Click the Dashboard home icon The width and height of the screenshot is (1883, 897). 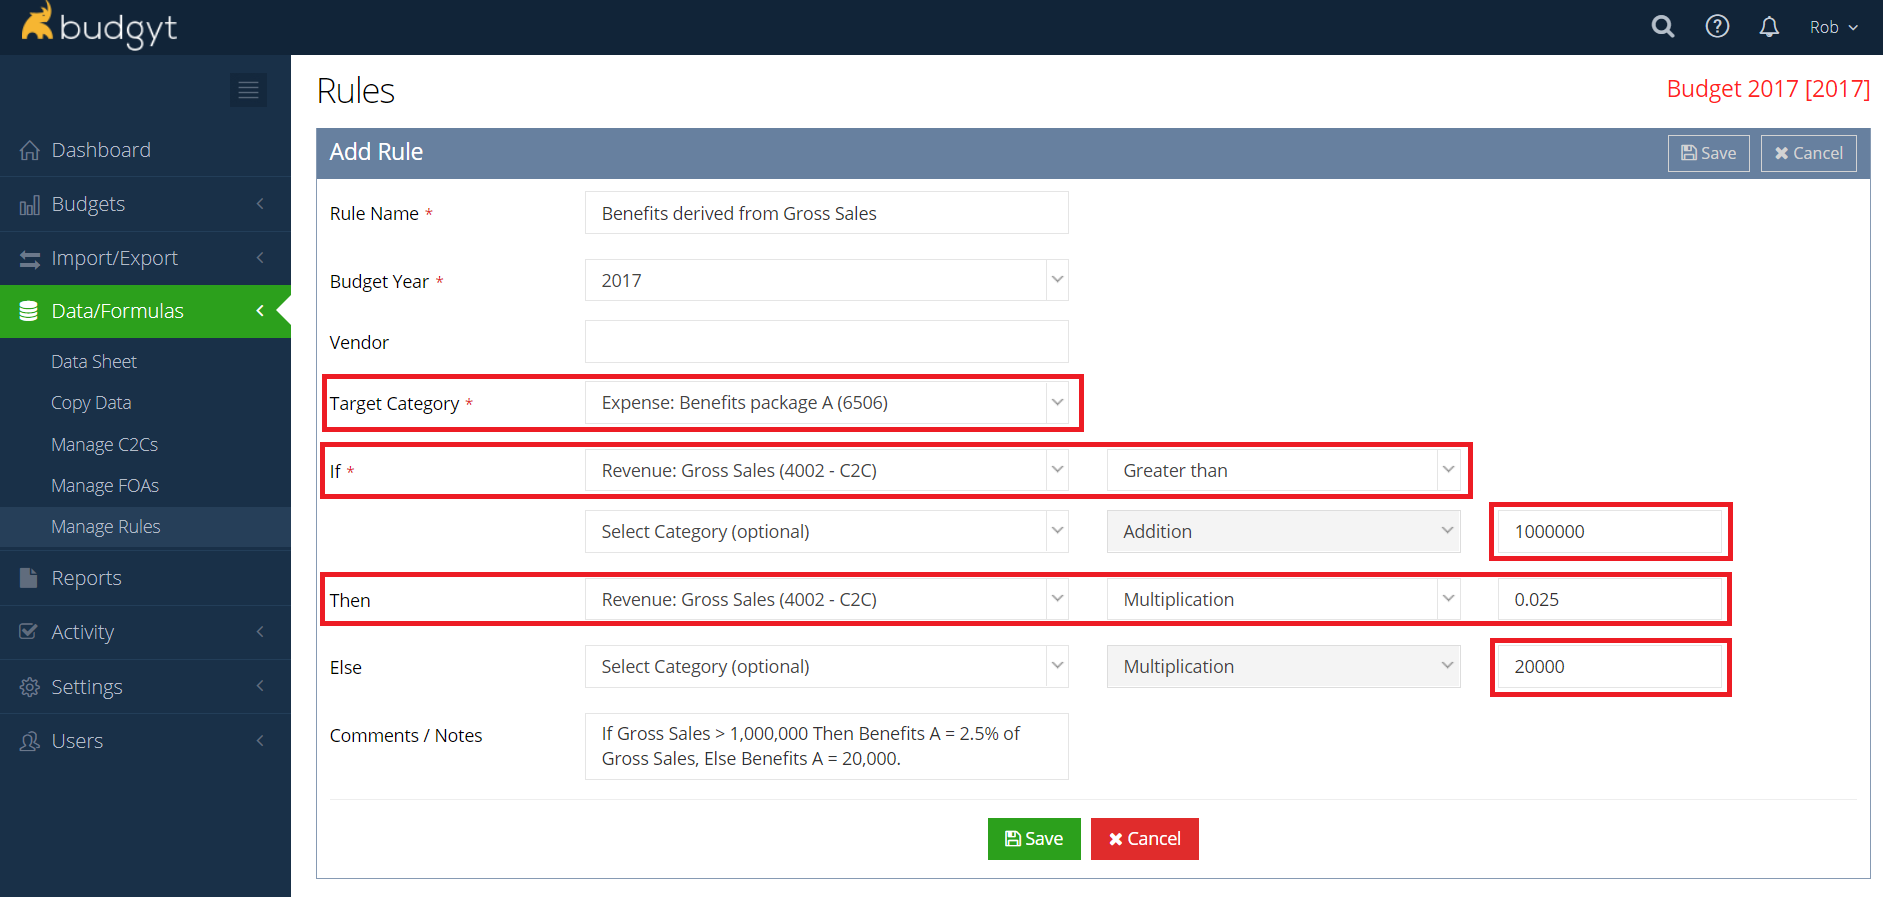tap(30, 150)
